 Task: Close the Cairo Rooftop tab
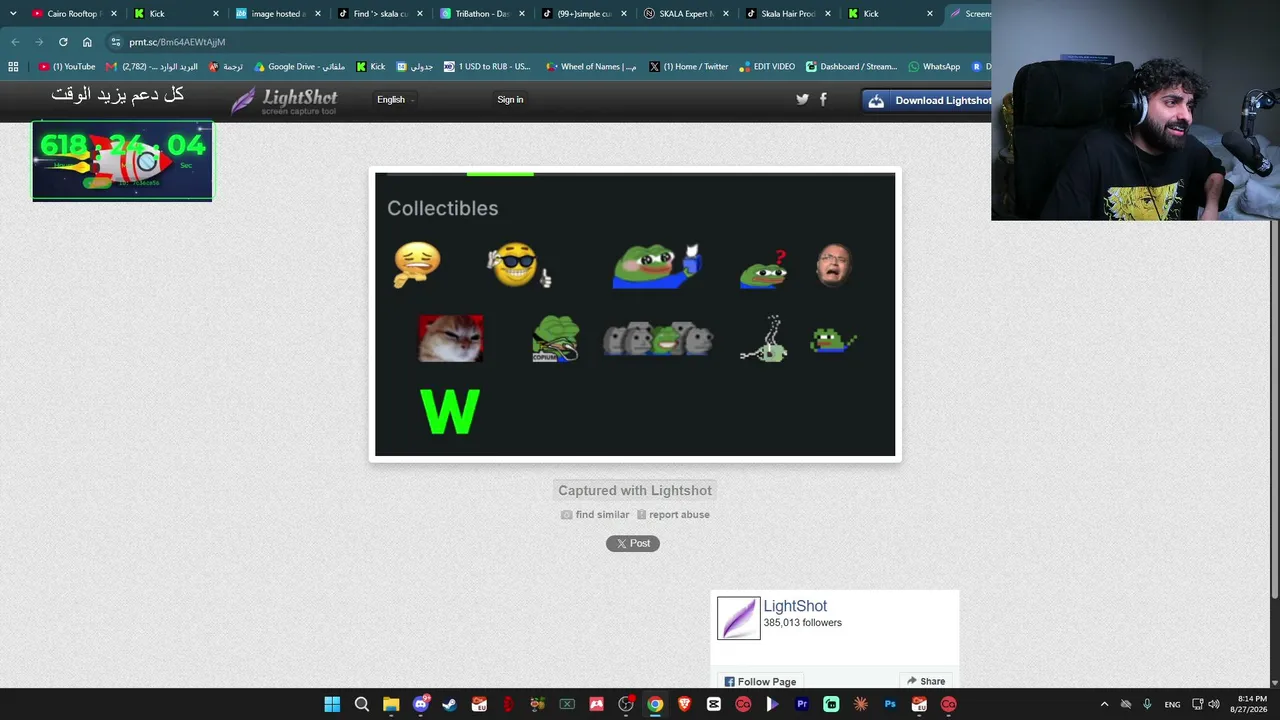pos(114,14)
